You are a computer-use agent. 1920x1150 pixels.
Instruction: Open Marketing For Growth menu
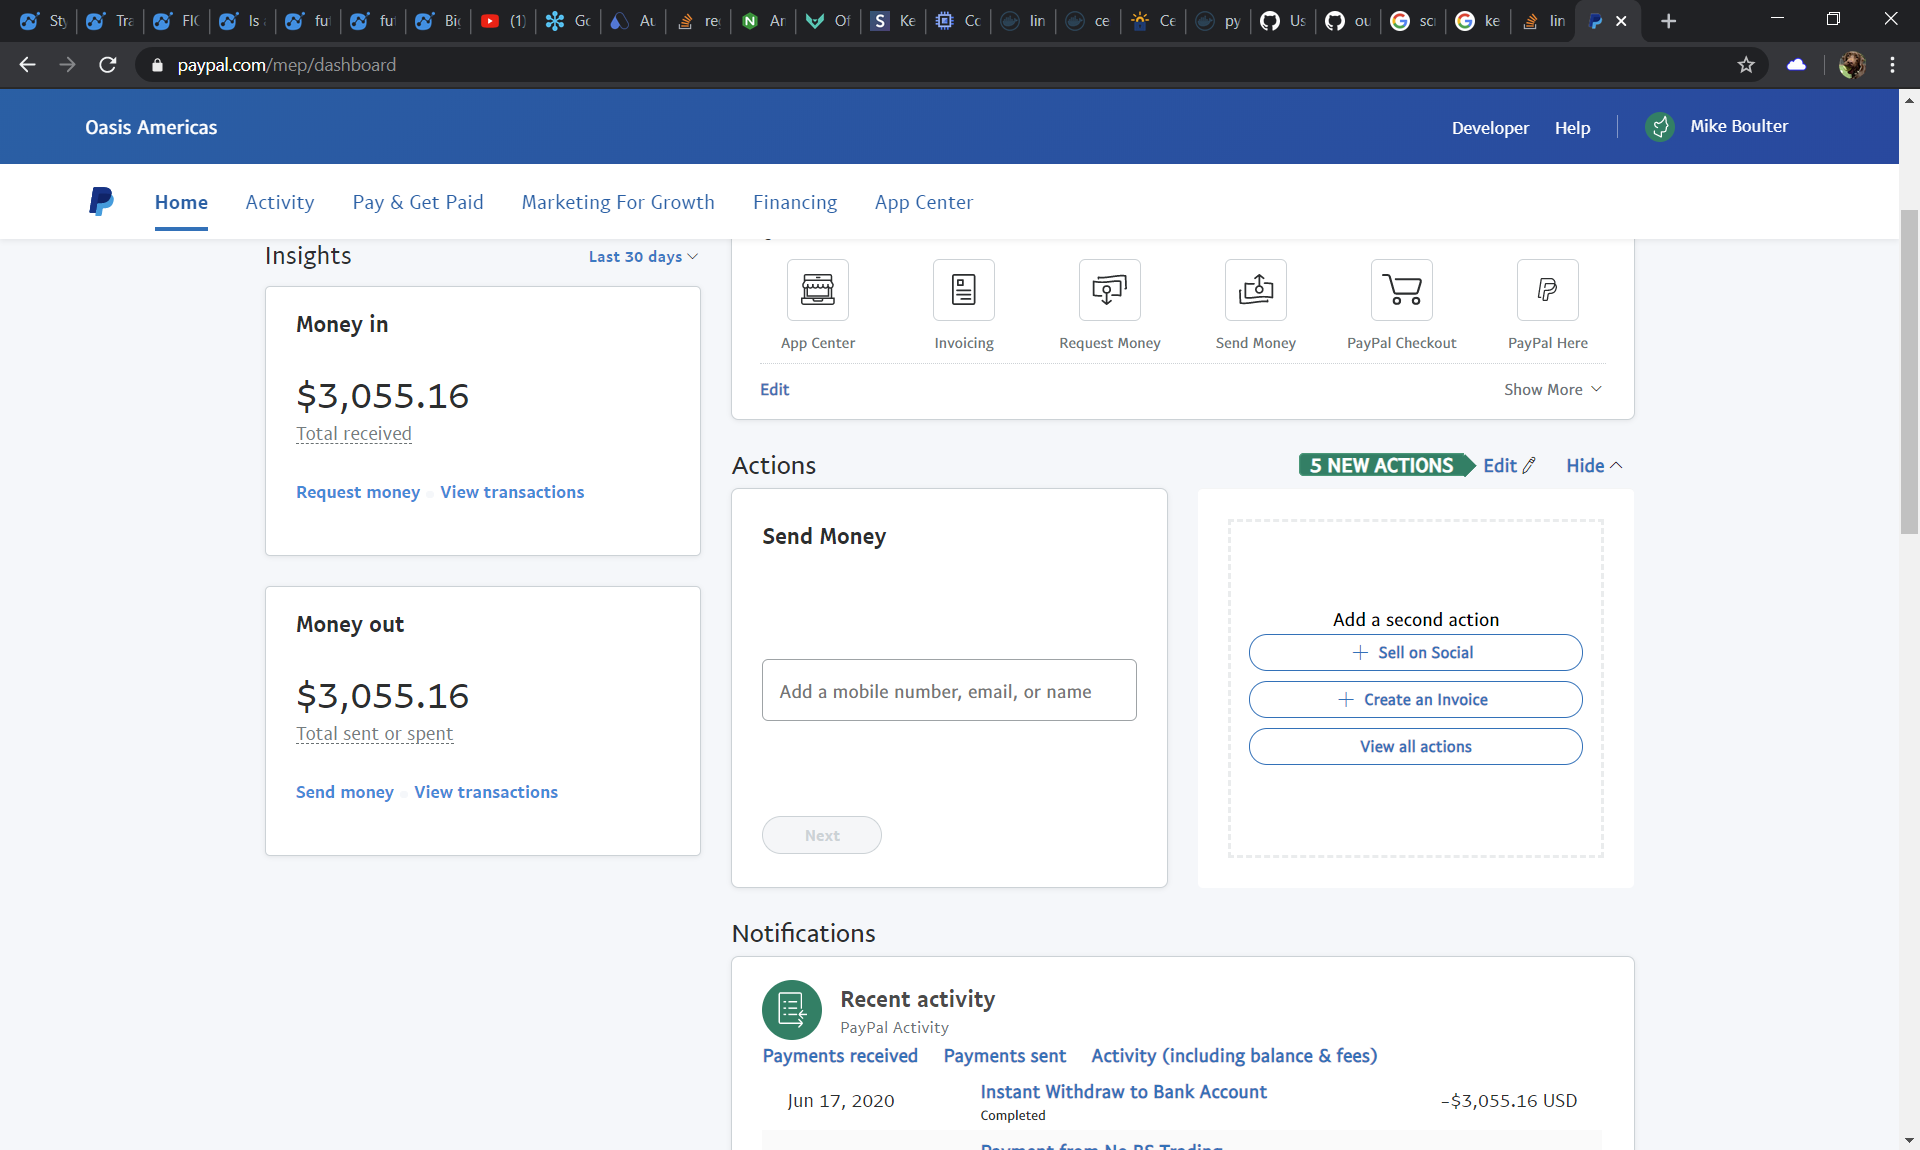[618, 202]
